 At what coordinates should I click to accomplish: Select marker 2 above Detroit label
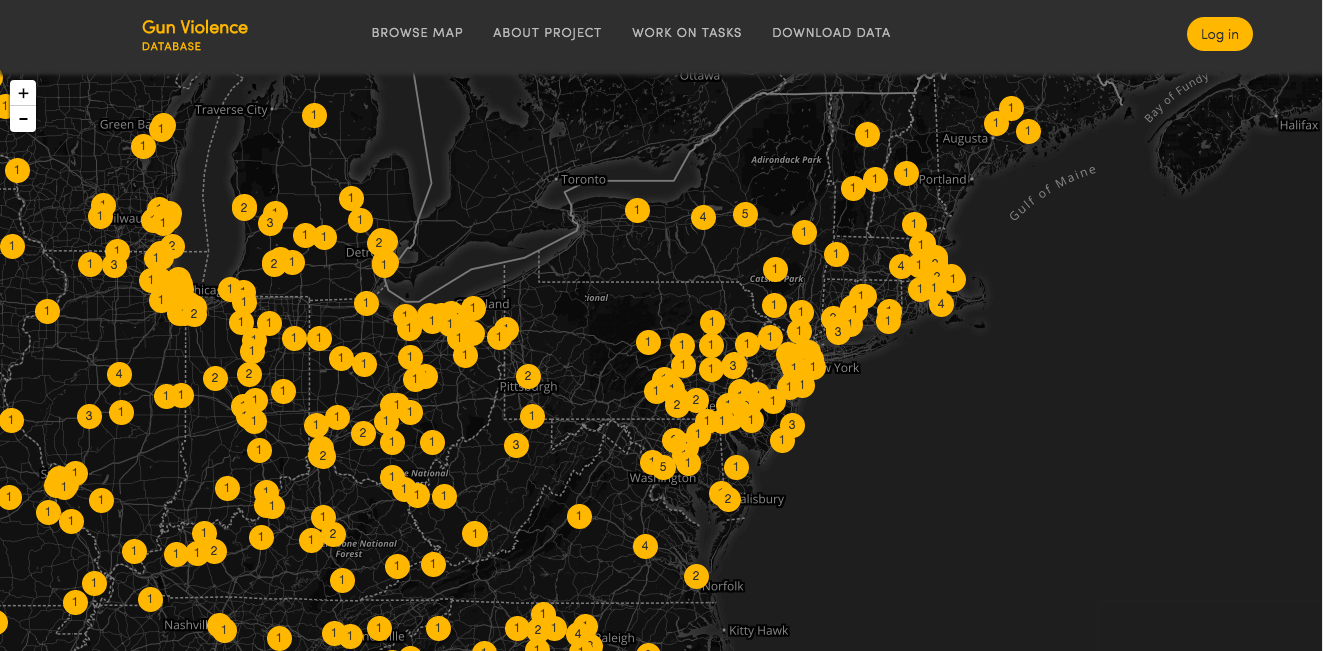coord(379,242)
